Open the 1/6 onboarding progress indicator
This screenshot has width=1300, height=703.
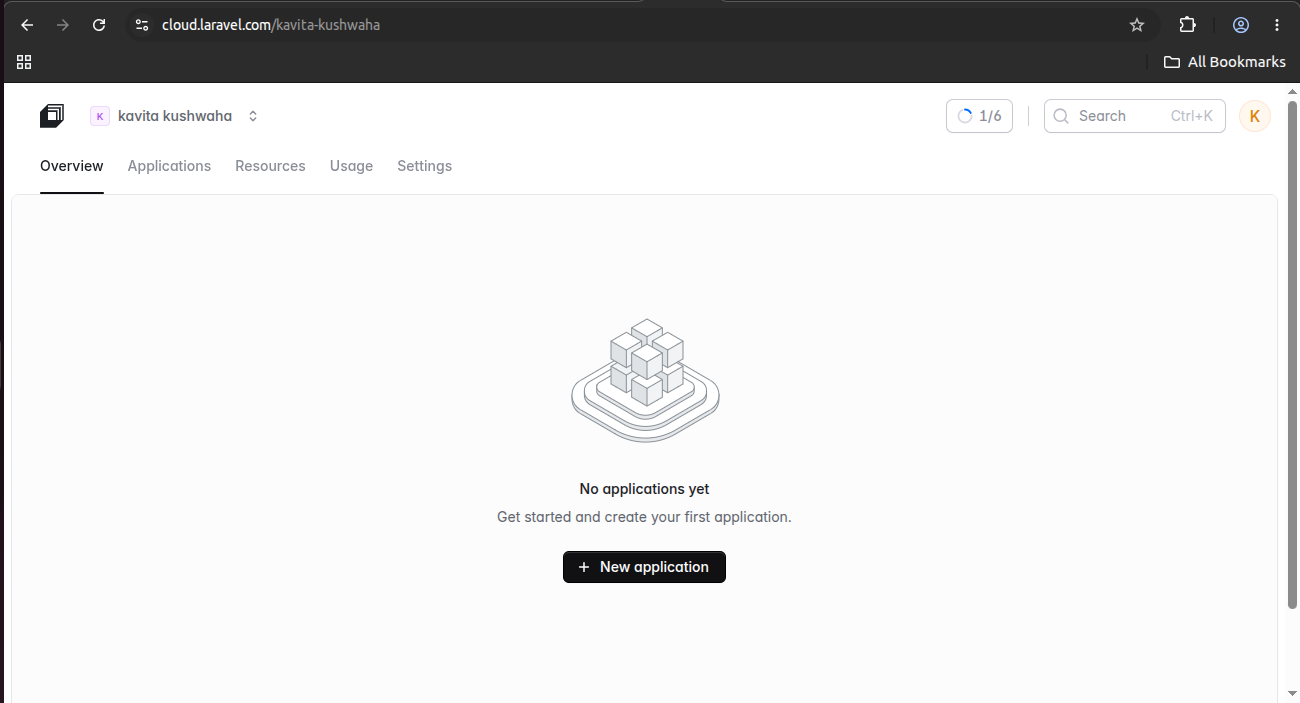(979, 116)
